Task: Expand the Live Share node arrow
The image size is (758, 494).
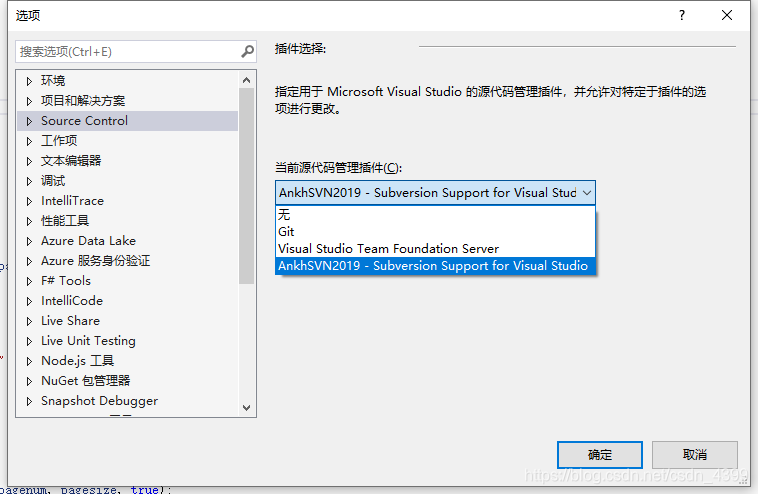Action: pyautogui.click(x=29, y=321)
